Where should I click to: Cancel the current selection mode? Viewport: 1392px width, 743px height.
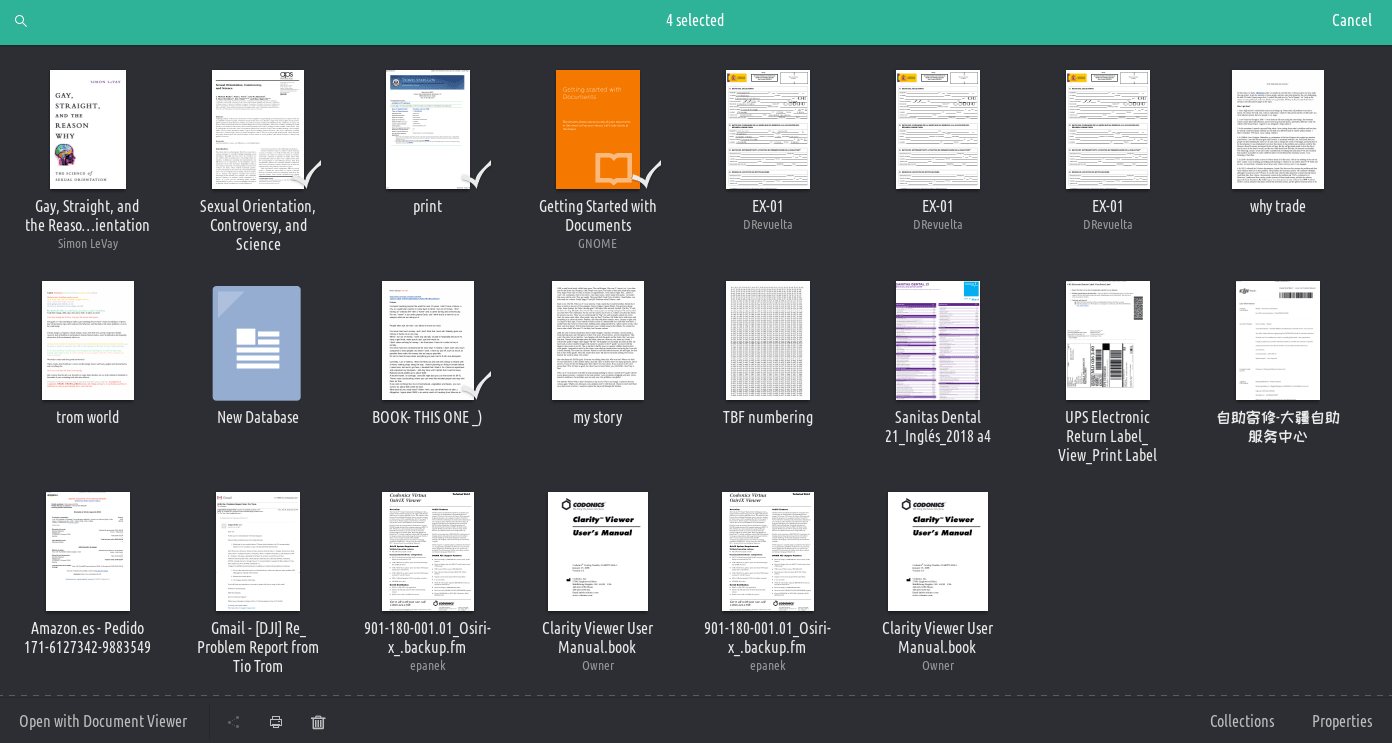(x=1352, y=20)
